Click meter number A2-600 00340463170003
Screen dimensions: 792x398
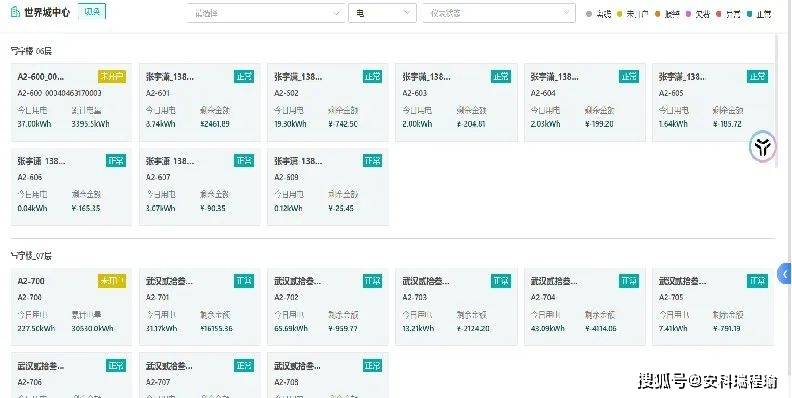59,93
